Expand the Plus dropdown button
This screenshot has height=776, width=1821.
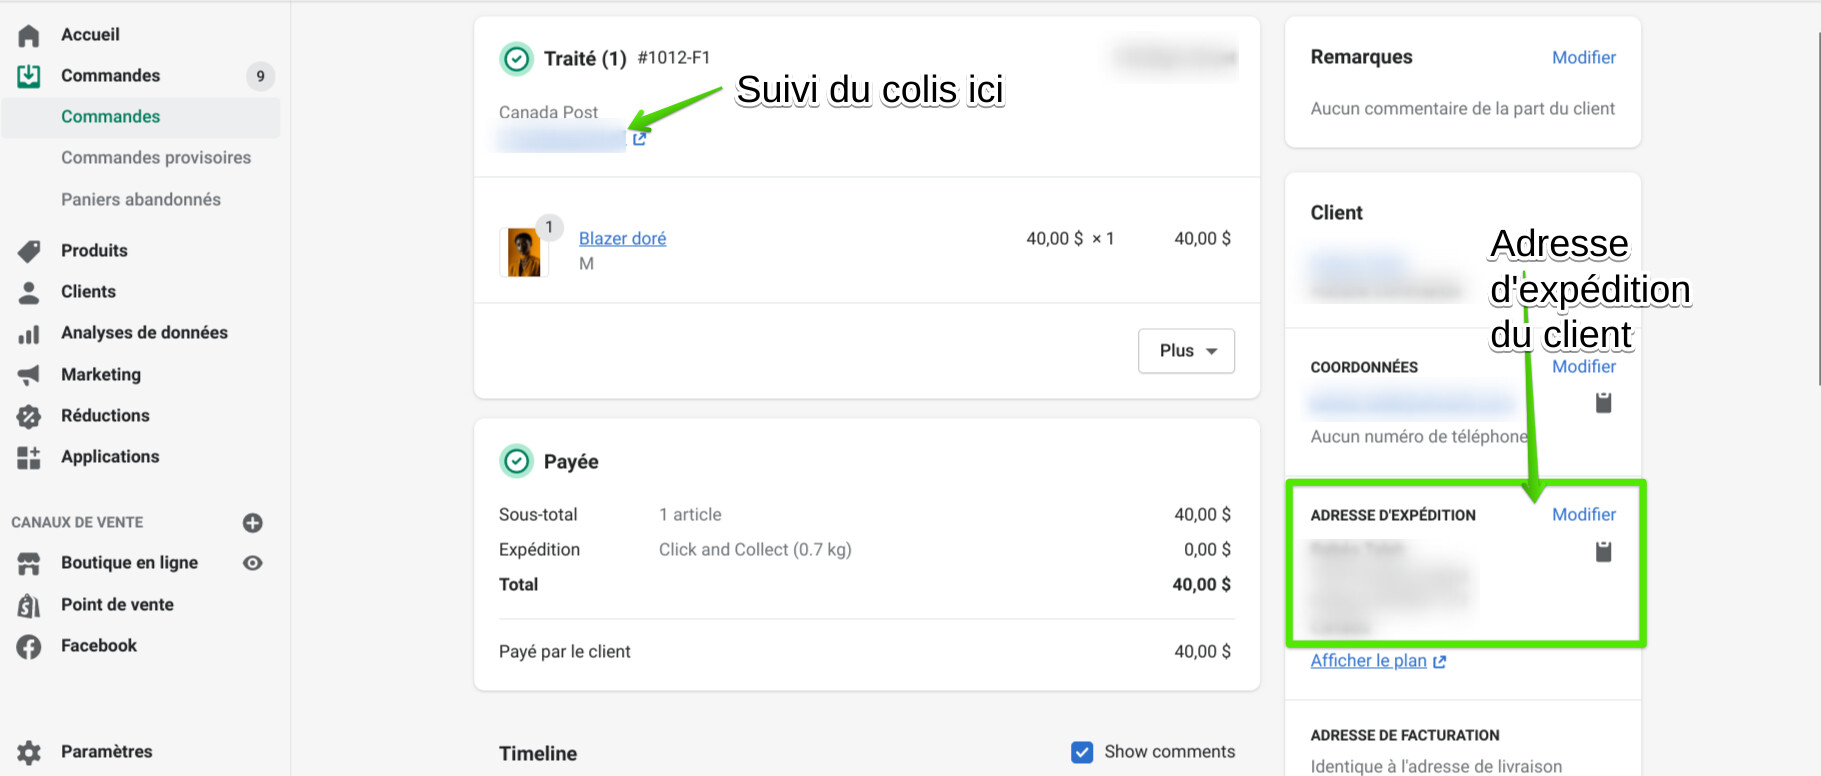point(1186,351)
